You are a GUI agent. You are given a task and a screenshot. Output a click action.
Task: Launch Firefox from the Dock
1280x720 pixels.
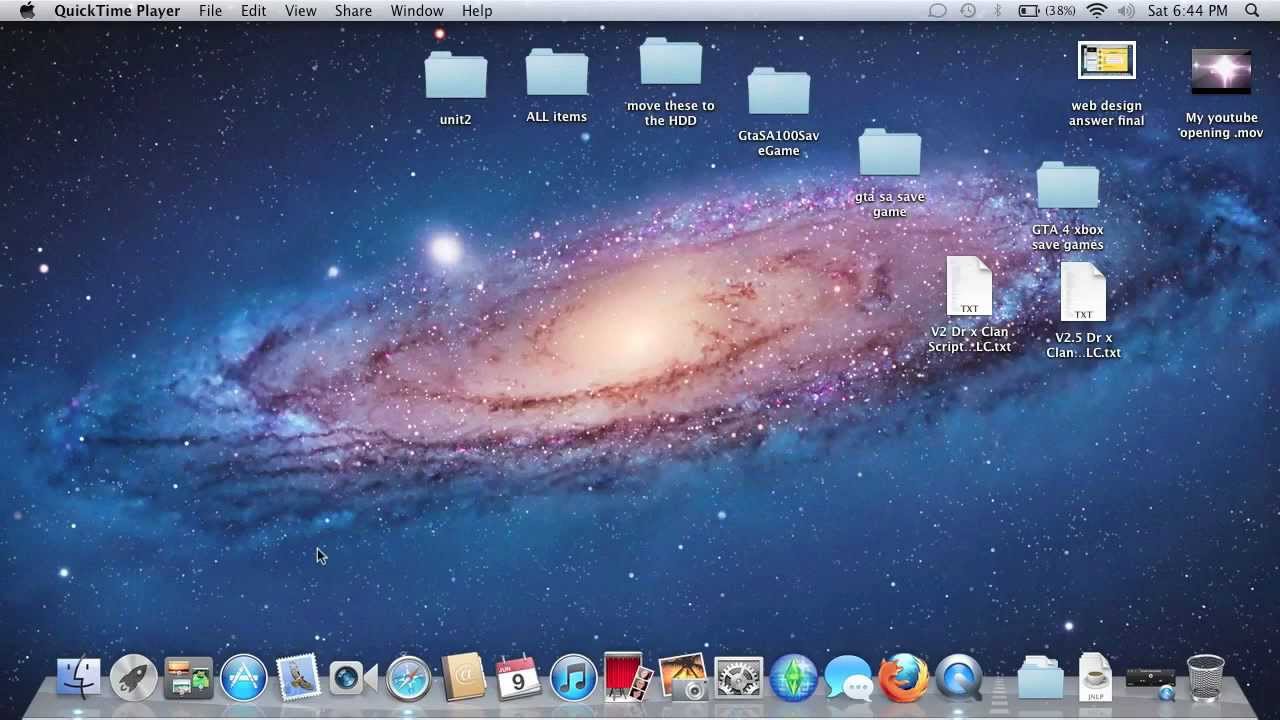click(903, 678)
